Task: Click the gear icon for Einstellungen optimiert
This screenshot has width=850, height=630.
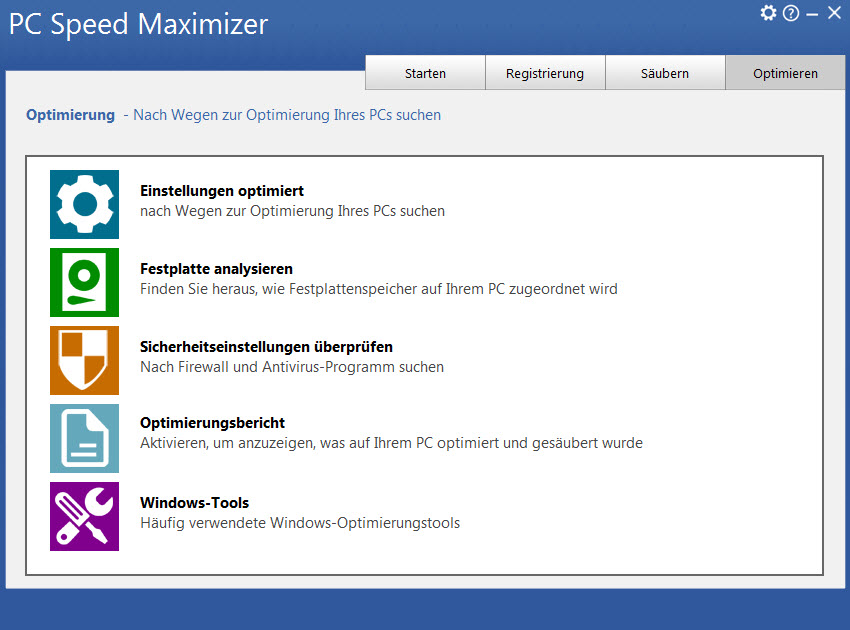Action: click(x=84, y=204)
